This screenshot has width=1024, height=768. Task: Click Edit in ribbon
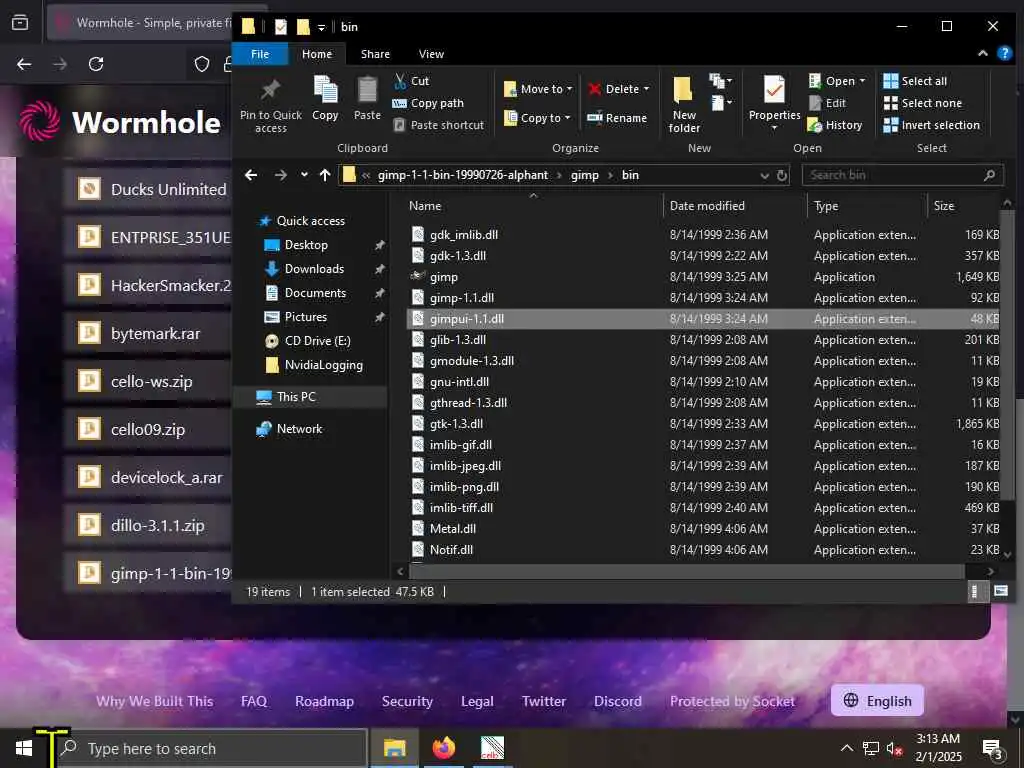827,103
